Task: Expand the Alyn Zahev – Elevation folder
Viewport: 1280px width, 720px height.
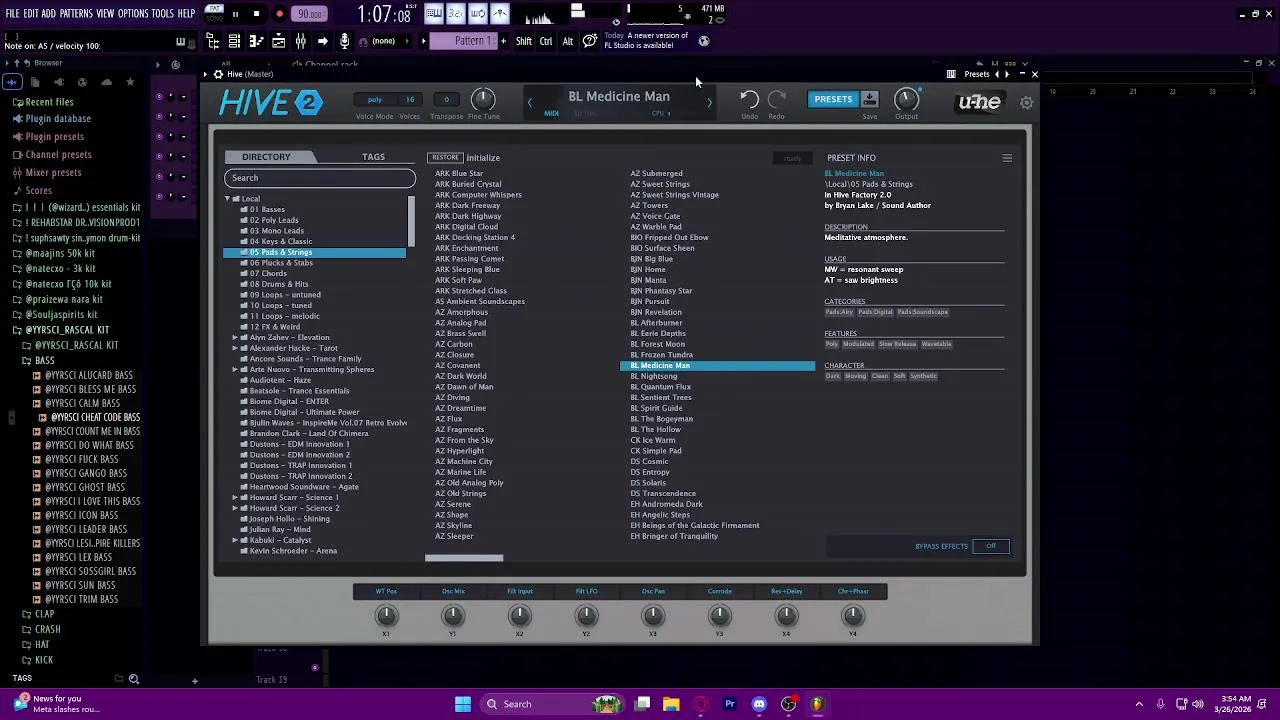Action: tap(235, 337)
